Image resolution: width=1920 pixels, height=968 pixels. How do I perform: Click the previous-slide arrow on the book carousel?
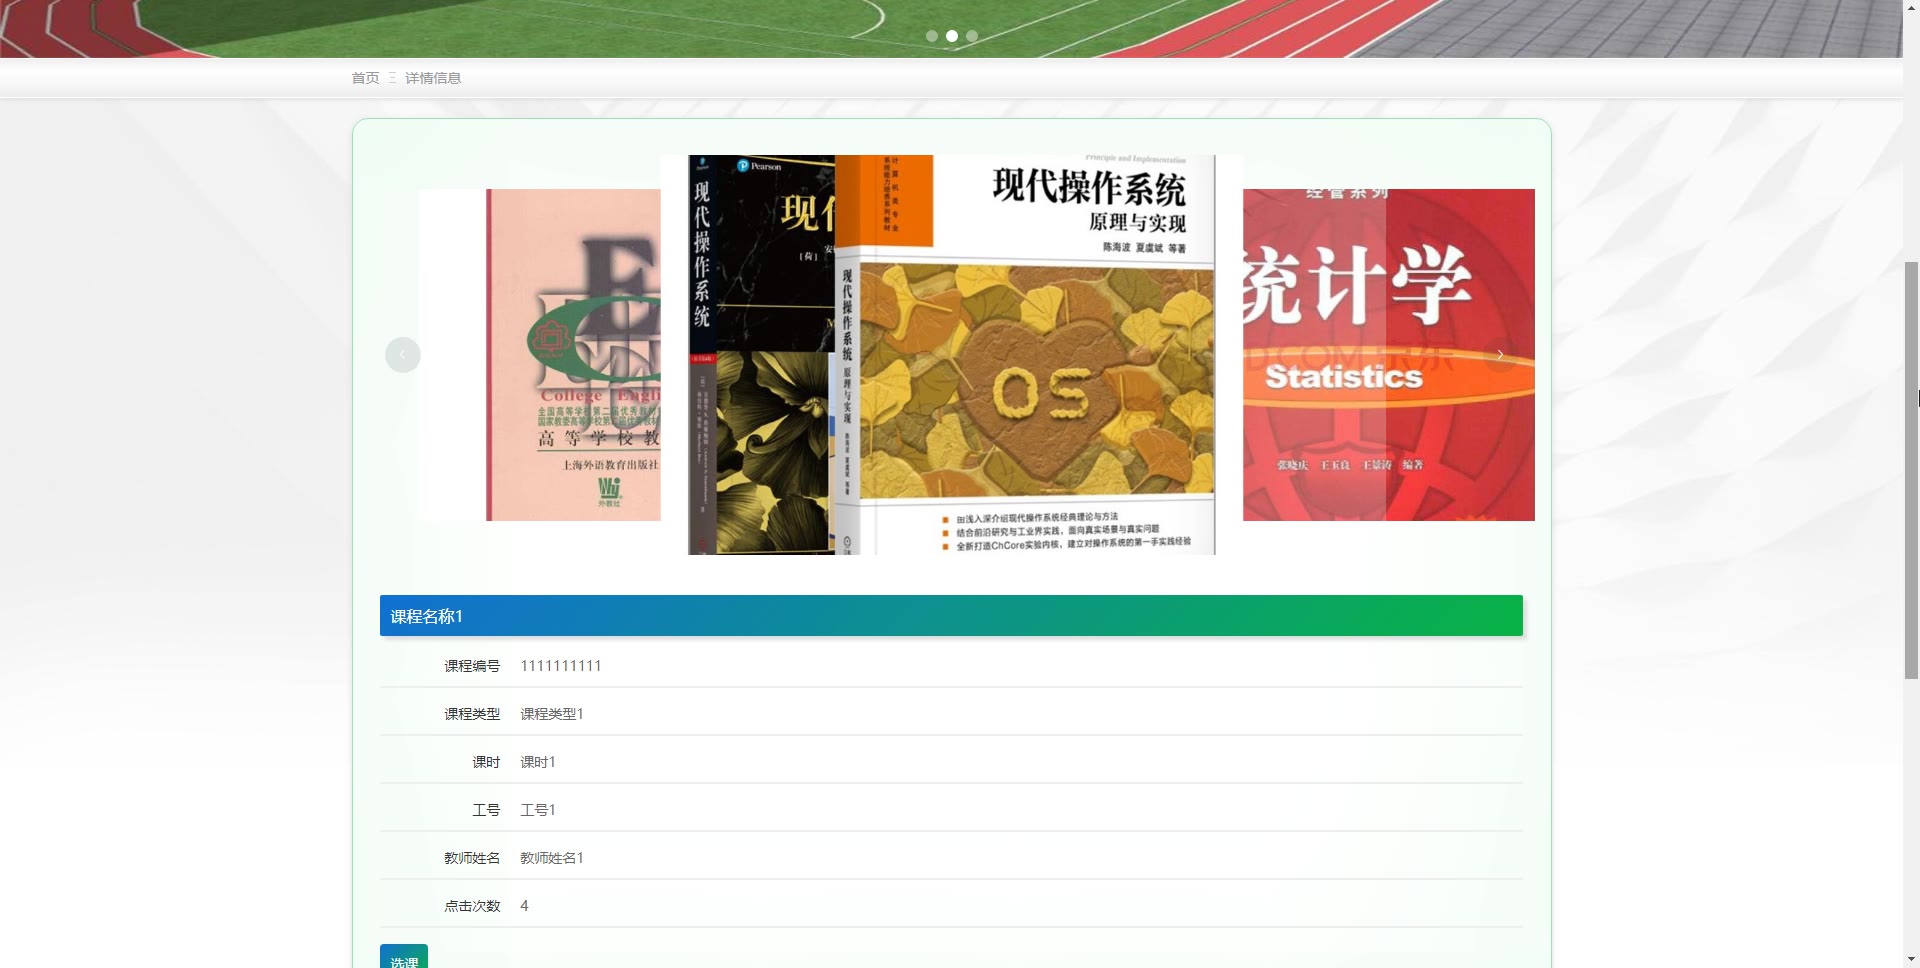402,355
